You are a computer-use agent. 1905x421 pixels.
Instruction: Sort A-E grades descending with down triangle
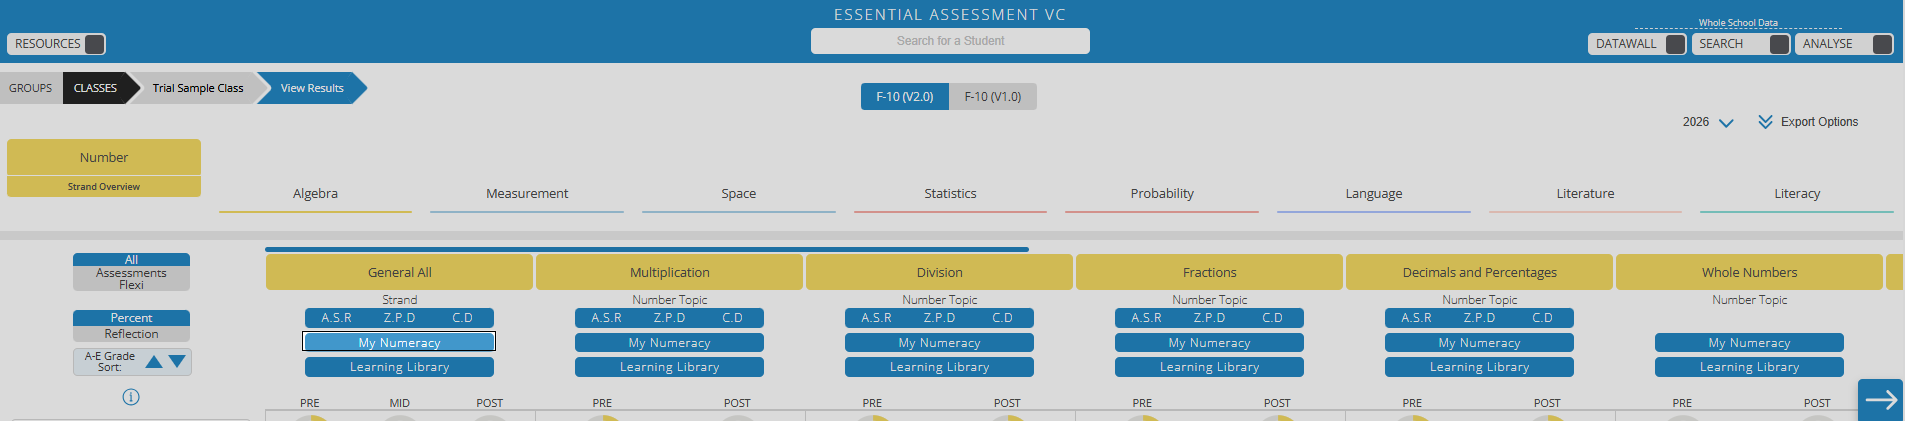click(177, 361)
